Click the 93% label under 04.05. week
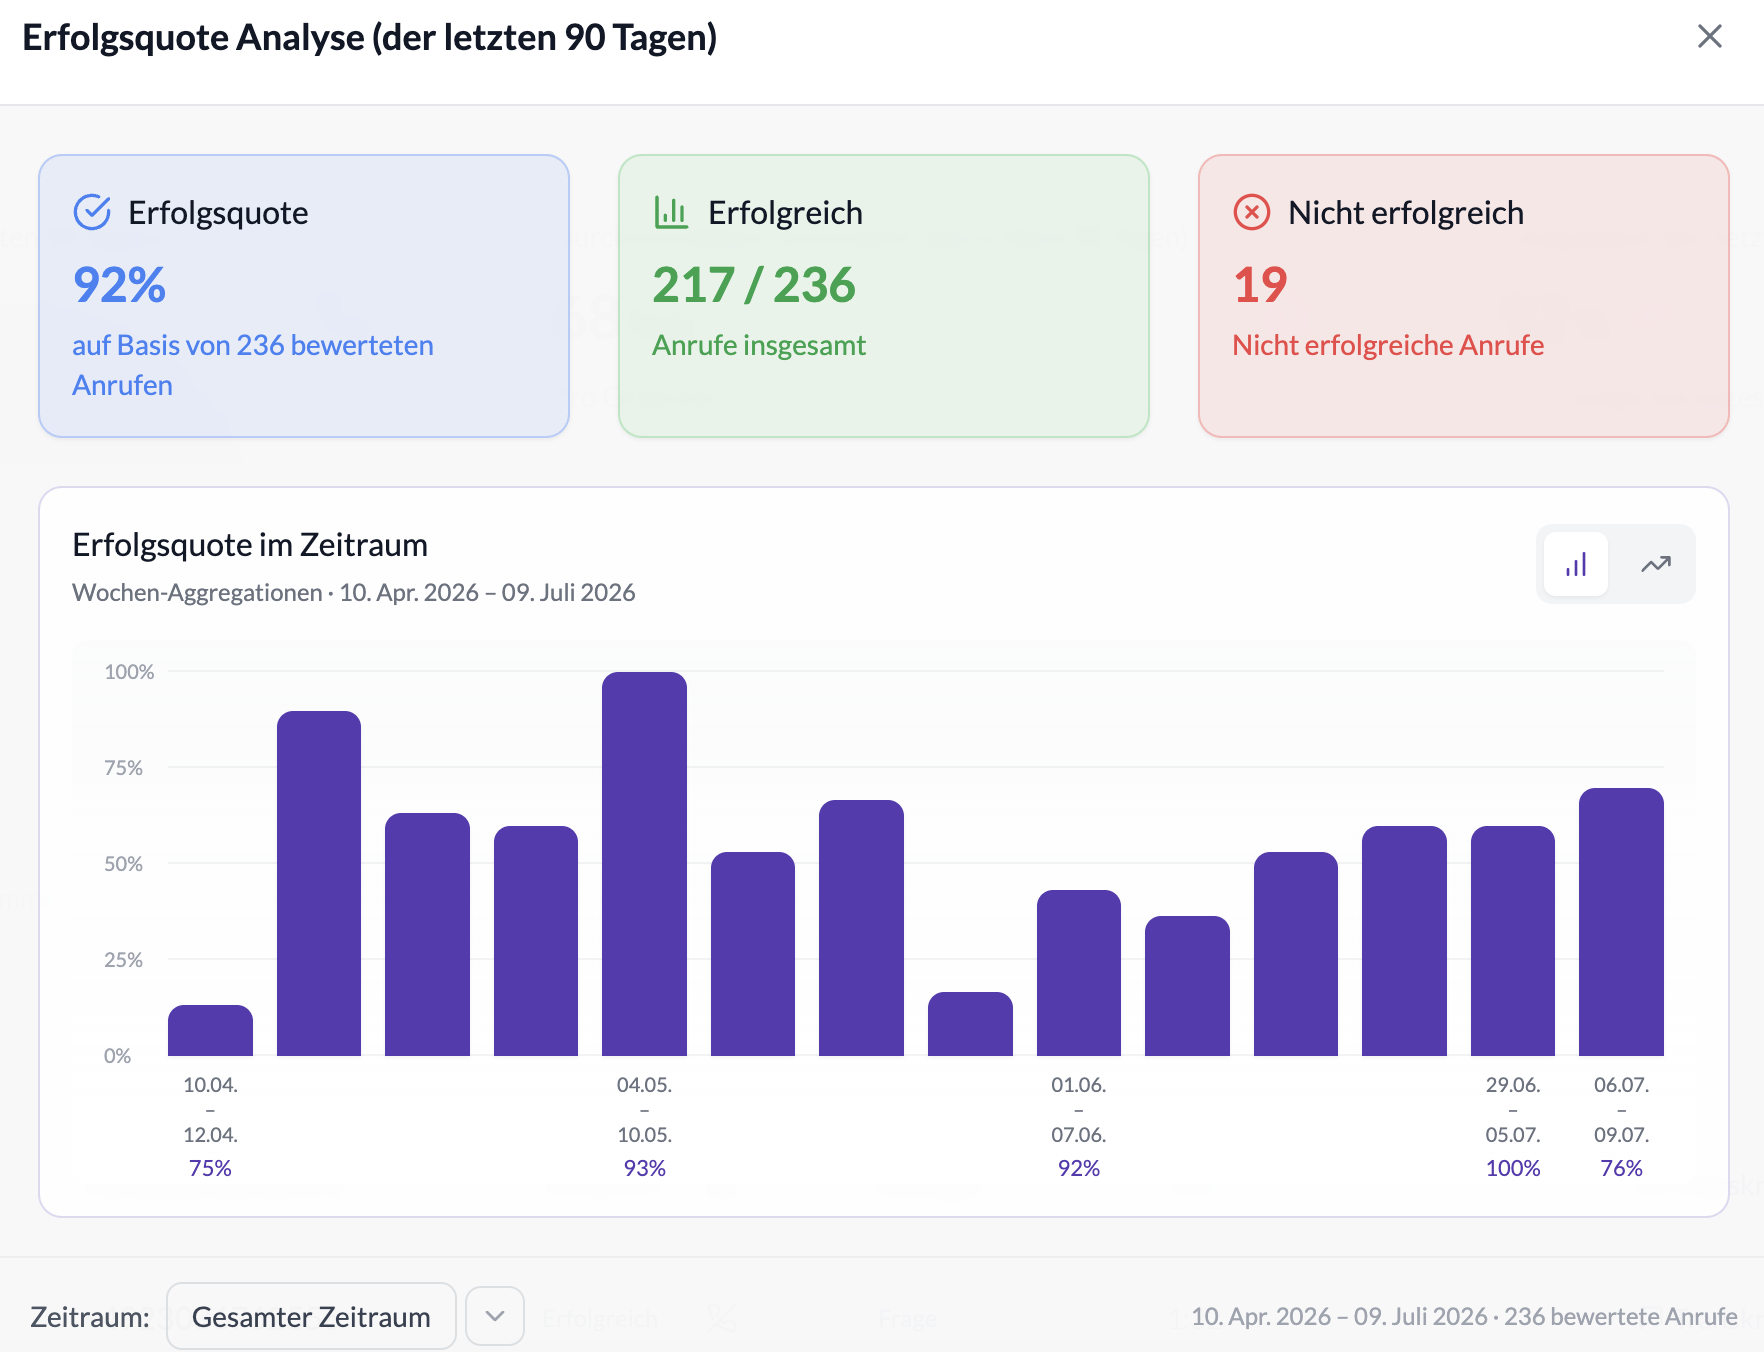 [x=644, y=1168]
